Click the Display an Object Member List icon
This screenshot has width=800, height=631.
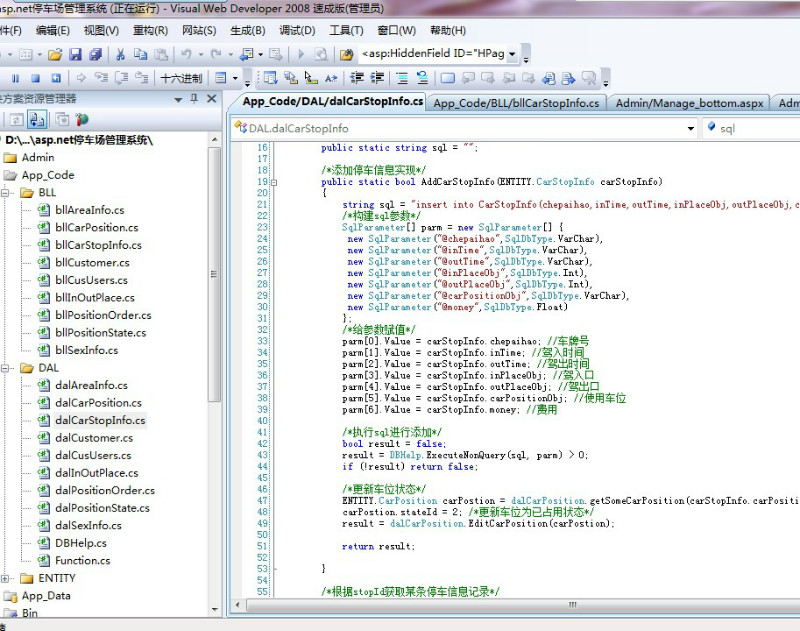[270, 78]
